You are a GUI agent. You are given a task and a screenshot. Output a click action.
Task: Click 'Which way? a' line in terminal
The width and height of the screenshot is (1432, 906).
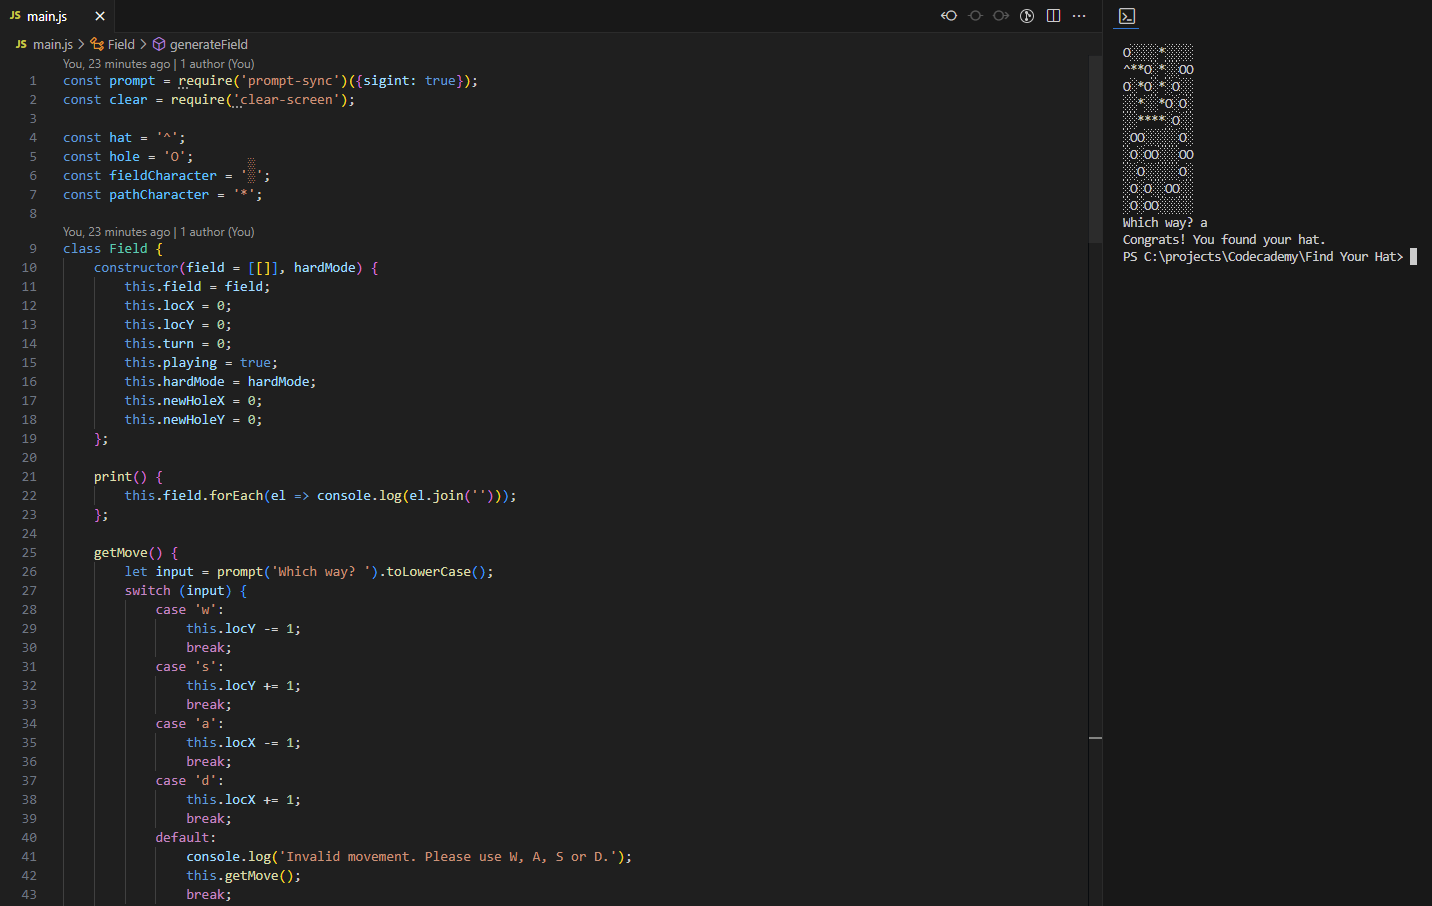[1165, 223]
